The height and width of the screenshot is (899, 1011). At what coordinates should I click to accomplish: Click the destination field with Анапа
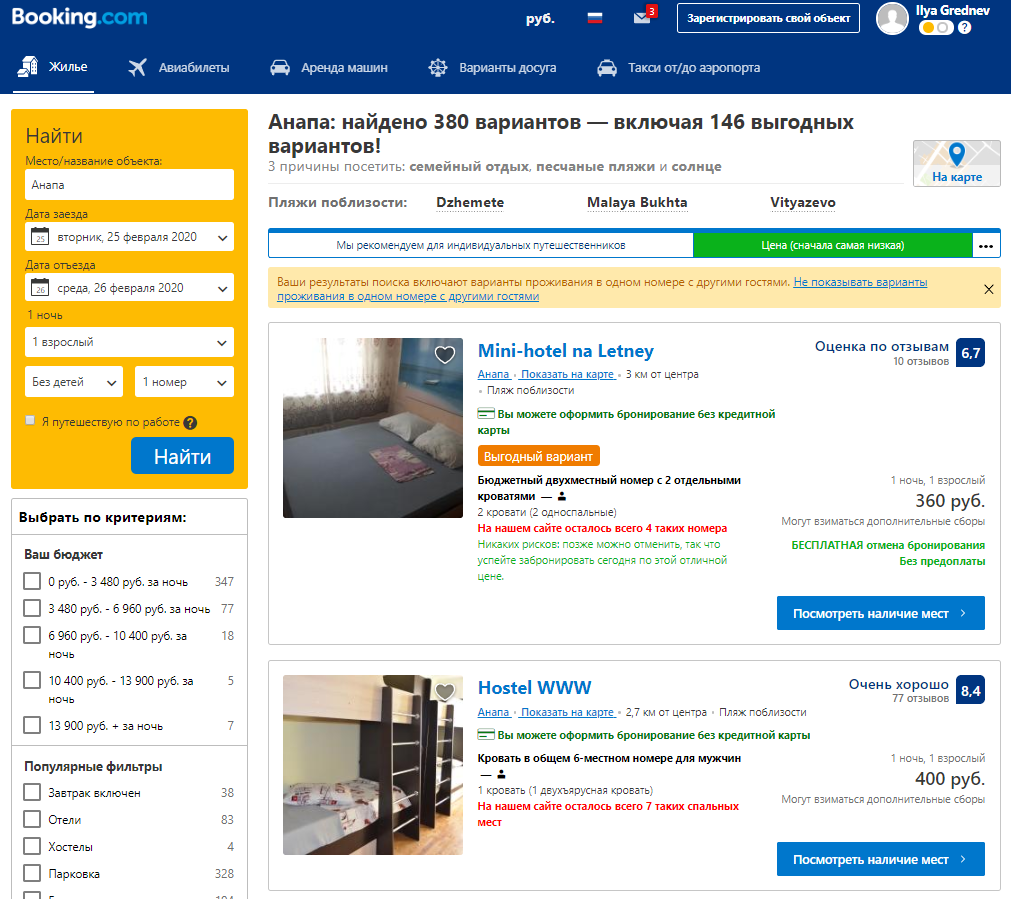pos(130,184)
